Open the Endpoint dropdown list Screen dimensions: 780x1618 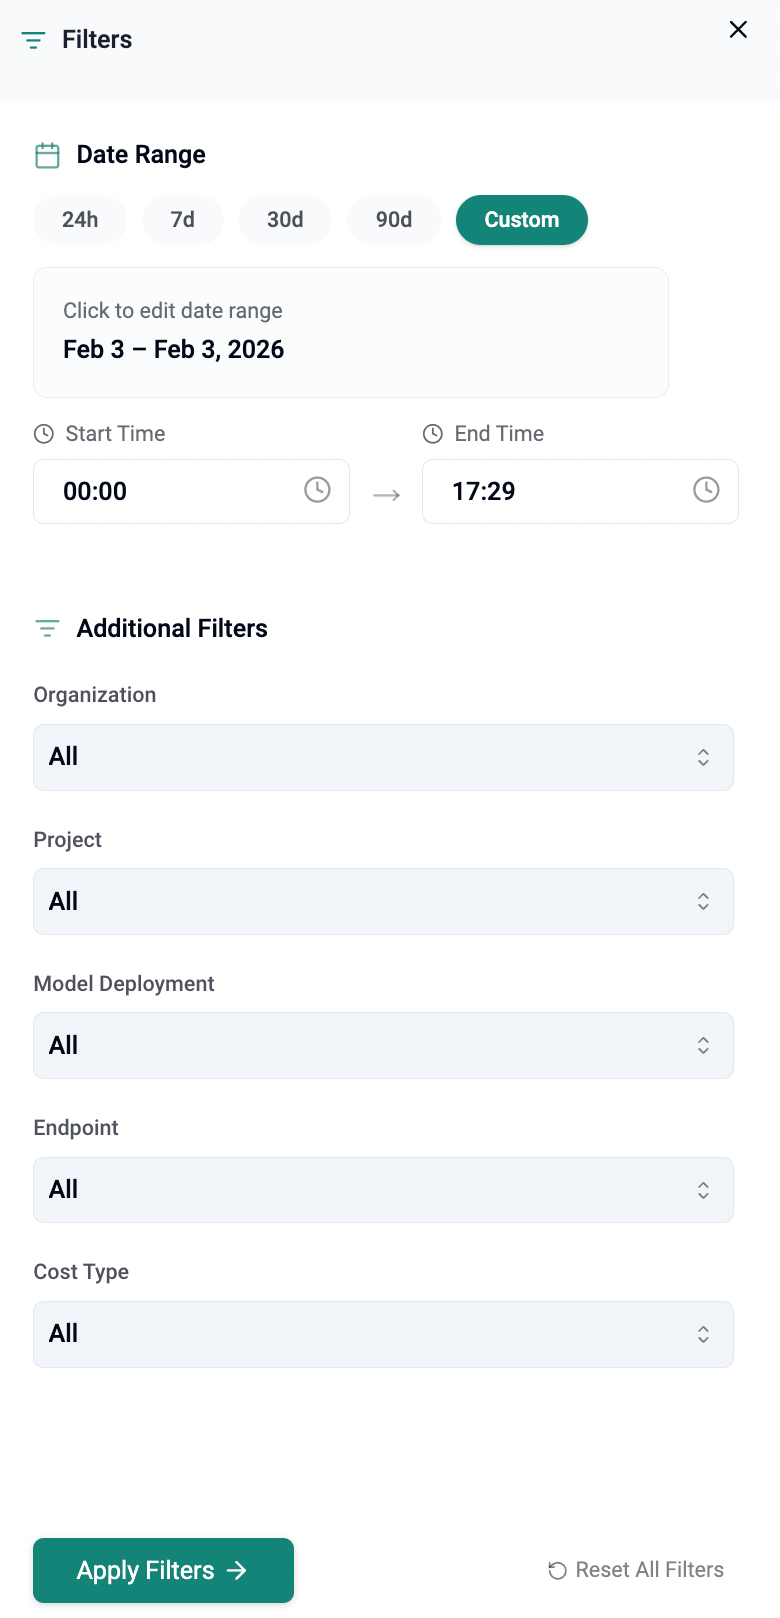click(383, 1189)
